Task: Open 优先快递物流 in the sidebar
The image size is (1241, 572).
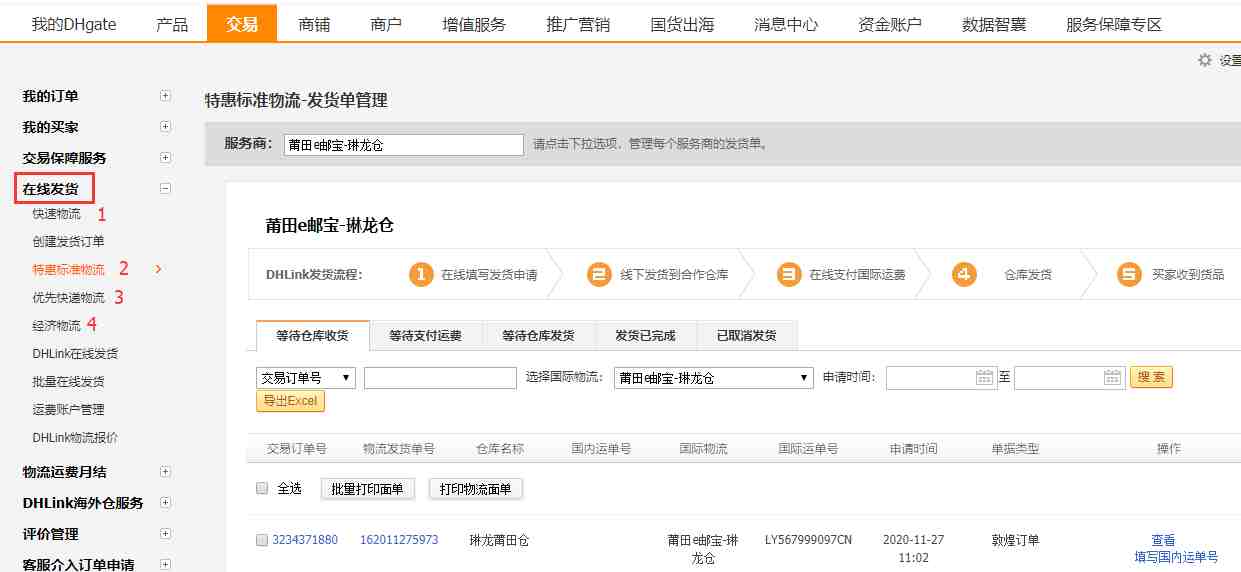Action: pyautogui.click(x=68, y=297)
